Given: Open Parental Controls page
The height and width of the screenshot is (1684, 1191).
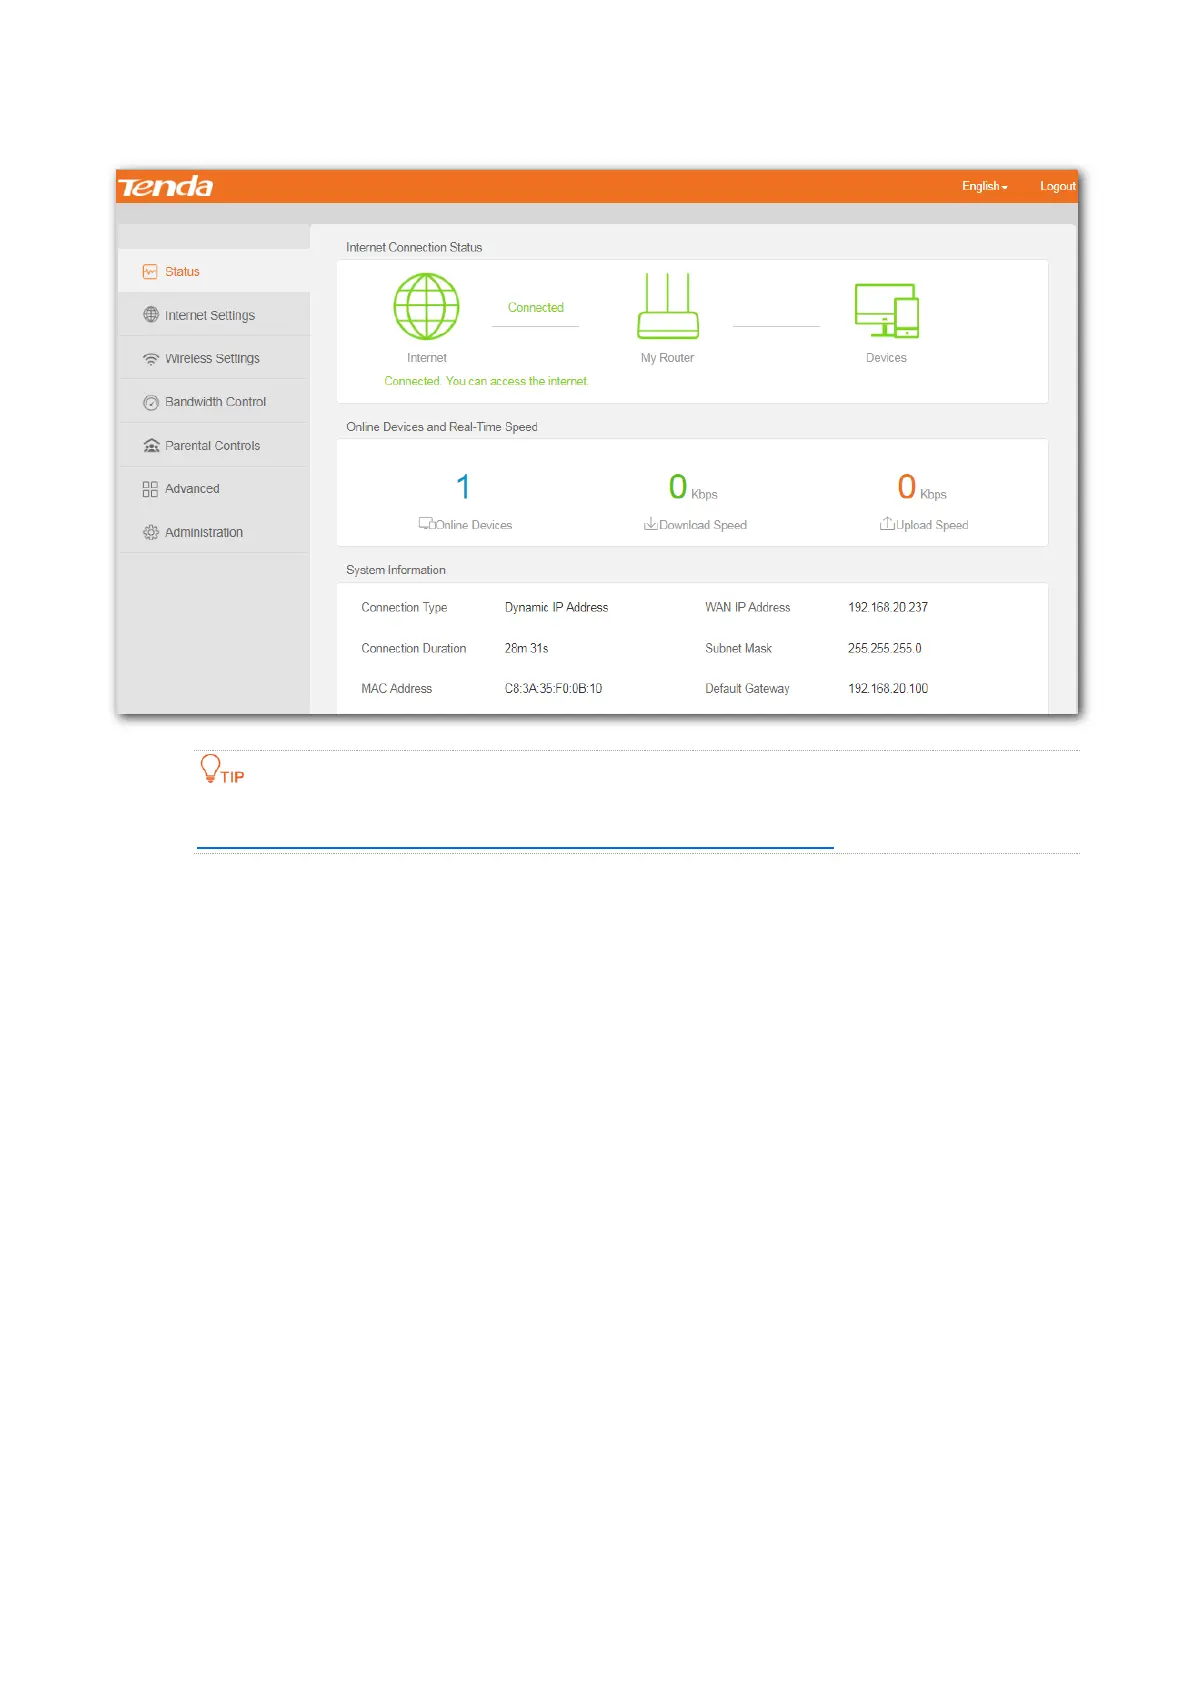Looking at the screenshot, I should [x=213, y=446].
